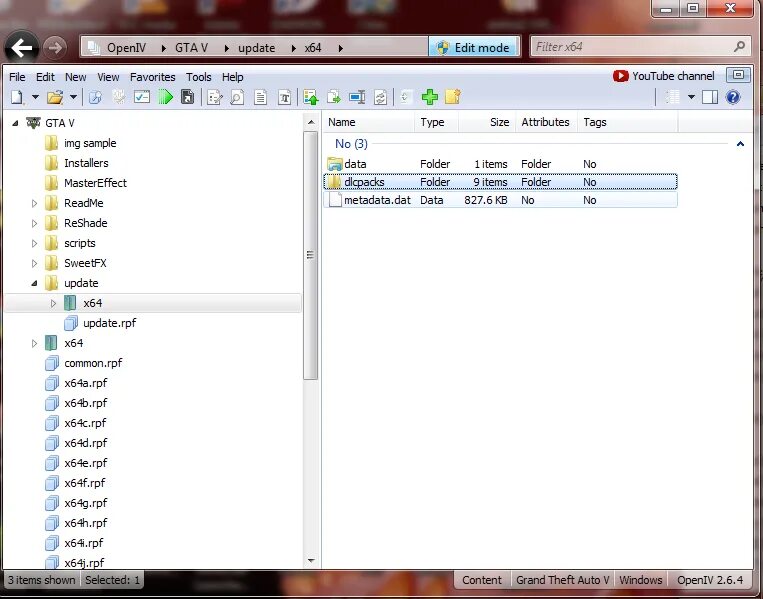Open the view mode dropdown arrow
Image resolution: width=763 pixels, height=599 pixels.
(691, 97)
